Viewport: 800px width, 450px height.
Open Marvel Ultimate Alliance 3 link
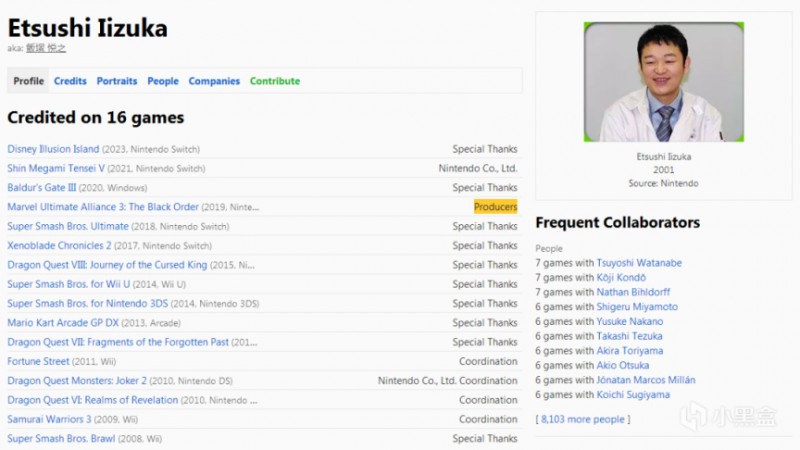pos(103,207)
